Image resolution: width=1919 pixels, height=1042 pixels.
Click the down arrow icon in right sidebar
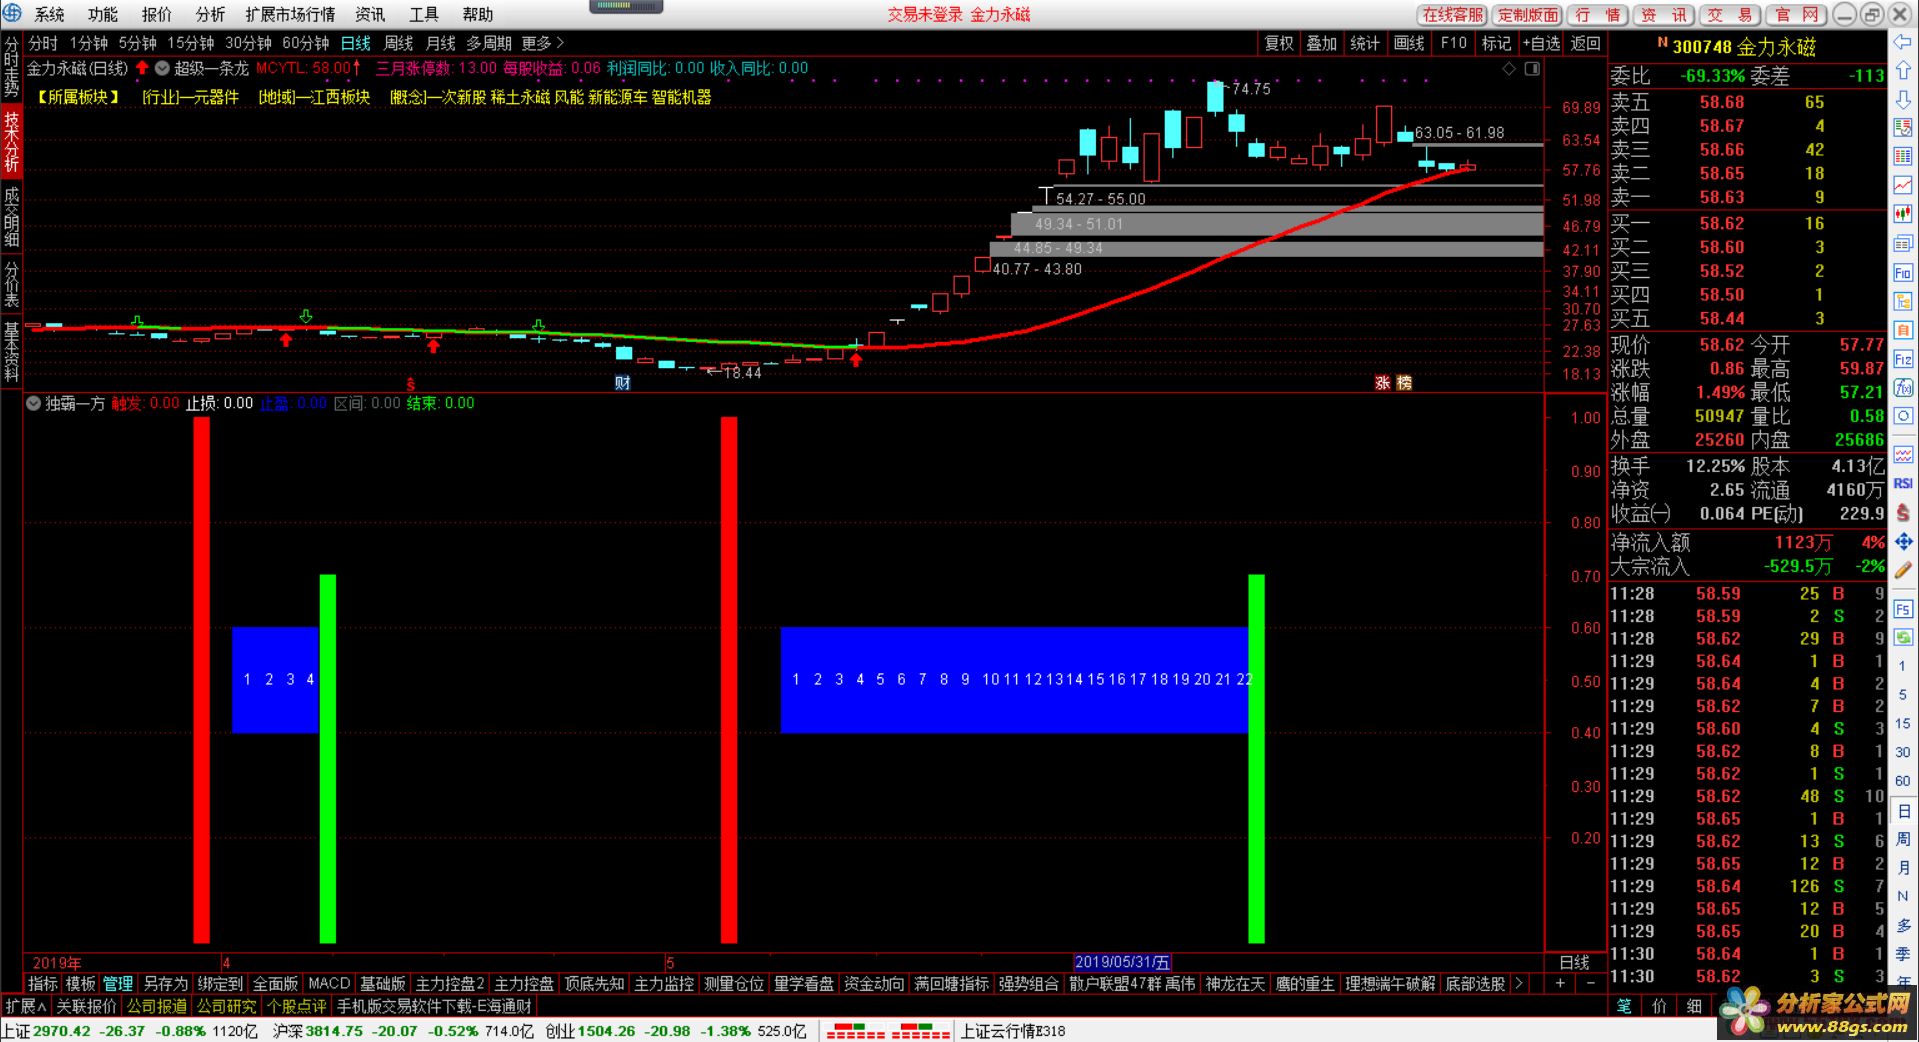coord(1902,100)
